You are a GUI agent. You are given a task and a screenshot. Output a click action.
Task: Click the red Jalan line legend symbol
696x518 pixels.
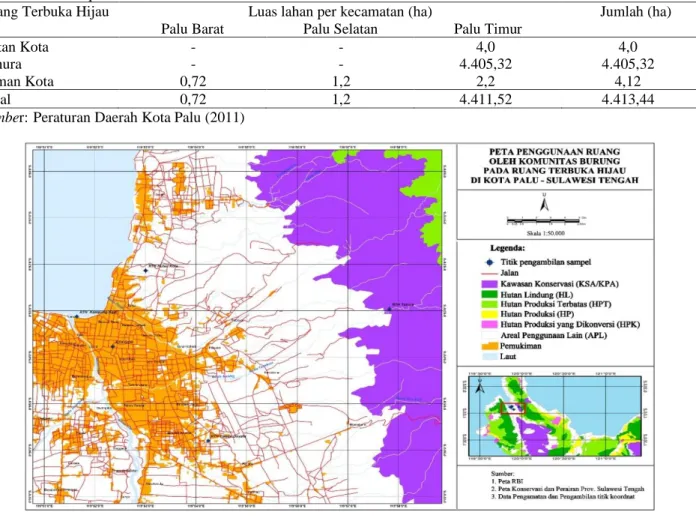490,273
